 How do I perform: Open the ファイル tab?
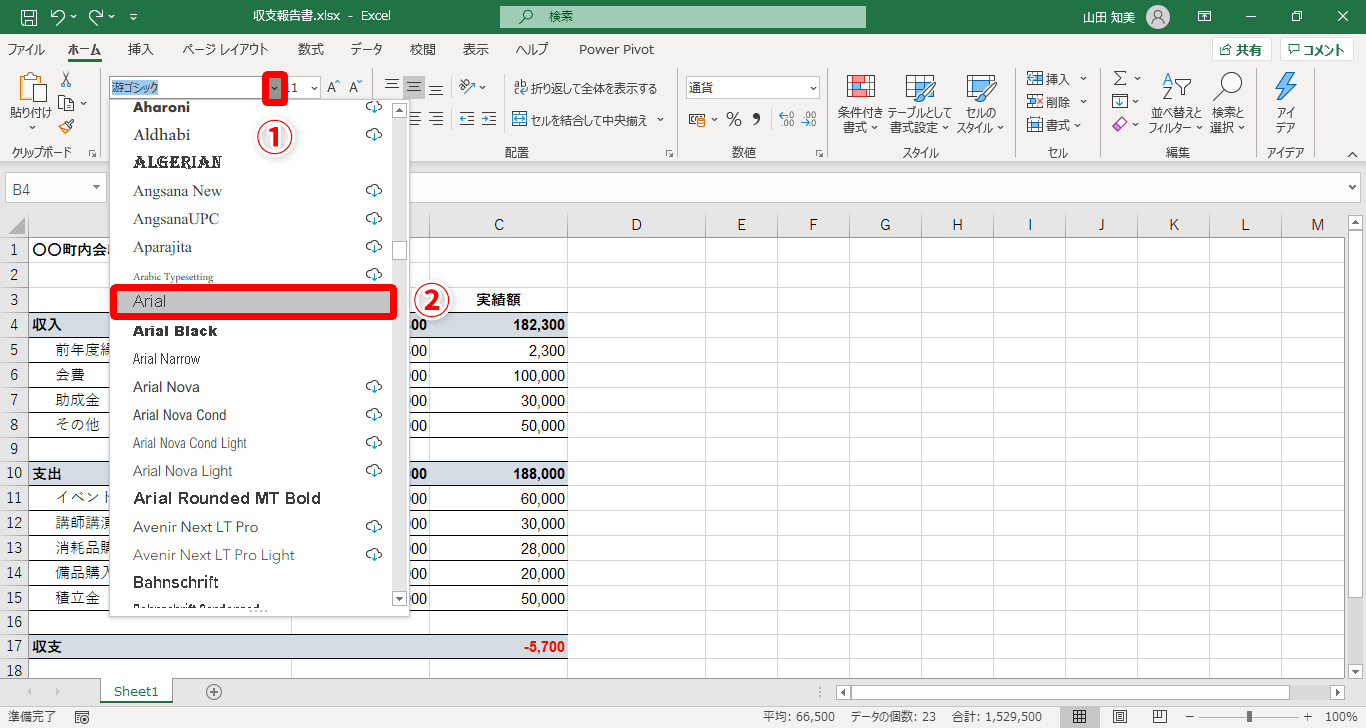(x=26, y=50)
